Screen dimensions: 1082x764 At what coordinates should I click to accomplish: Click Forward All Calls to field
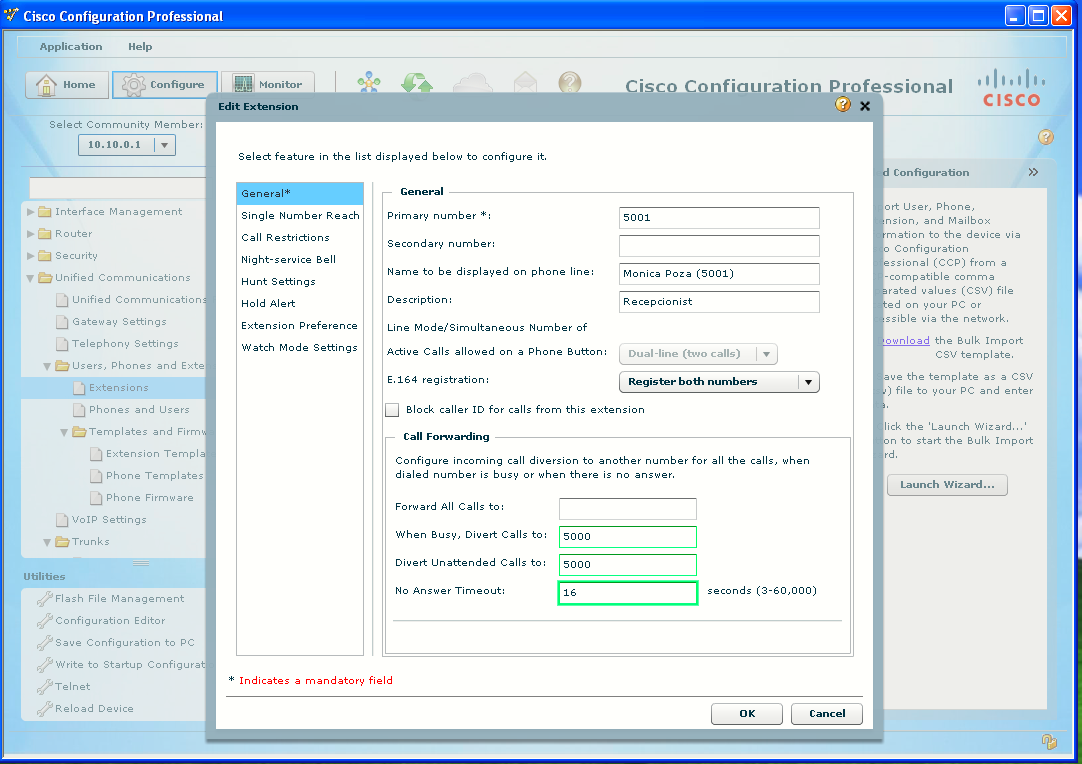627,509
